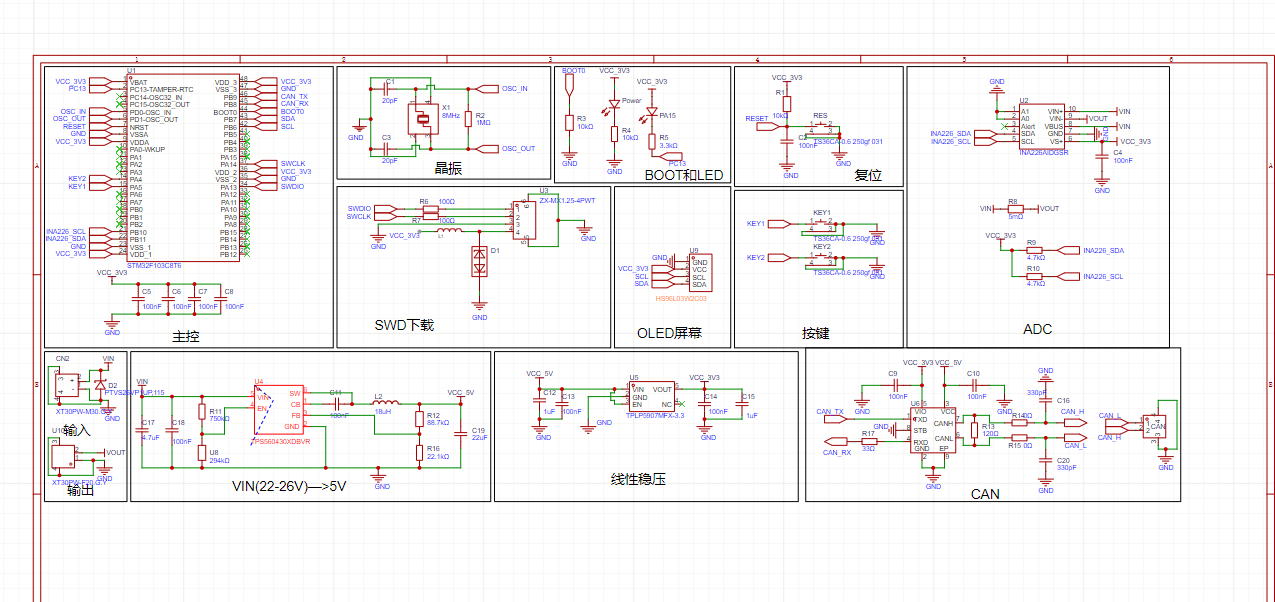Click resistor R5 3.3kΩ
The image size is (1275, 602).
tap(652, 143)
